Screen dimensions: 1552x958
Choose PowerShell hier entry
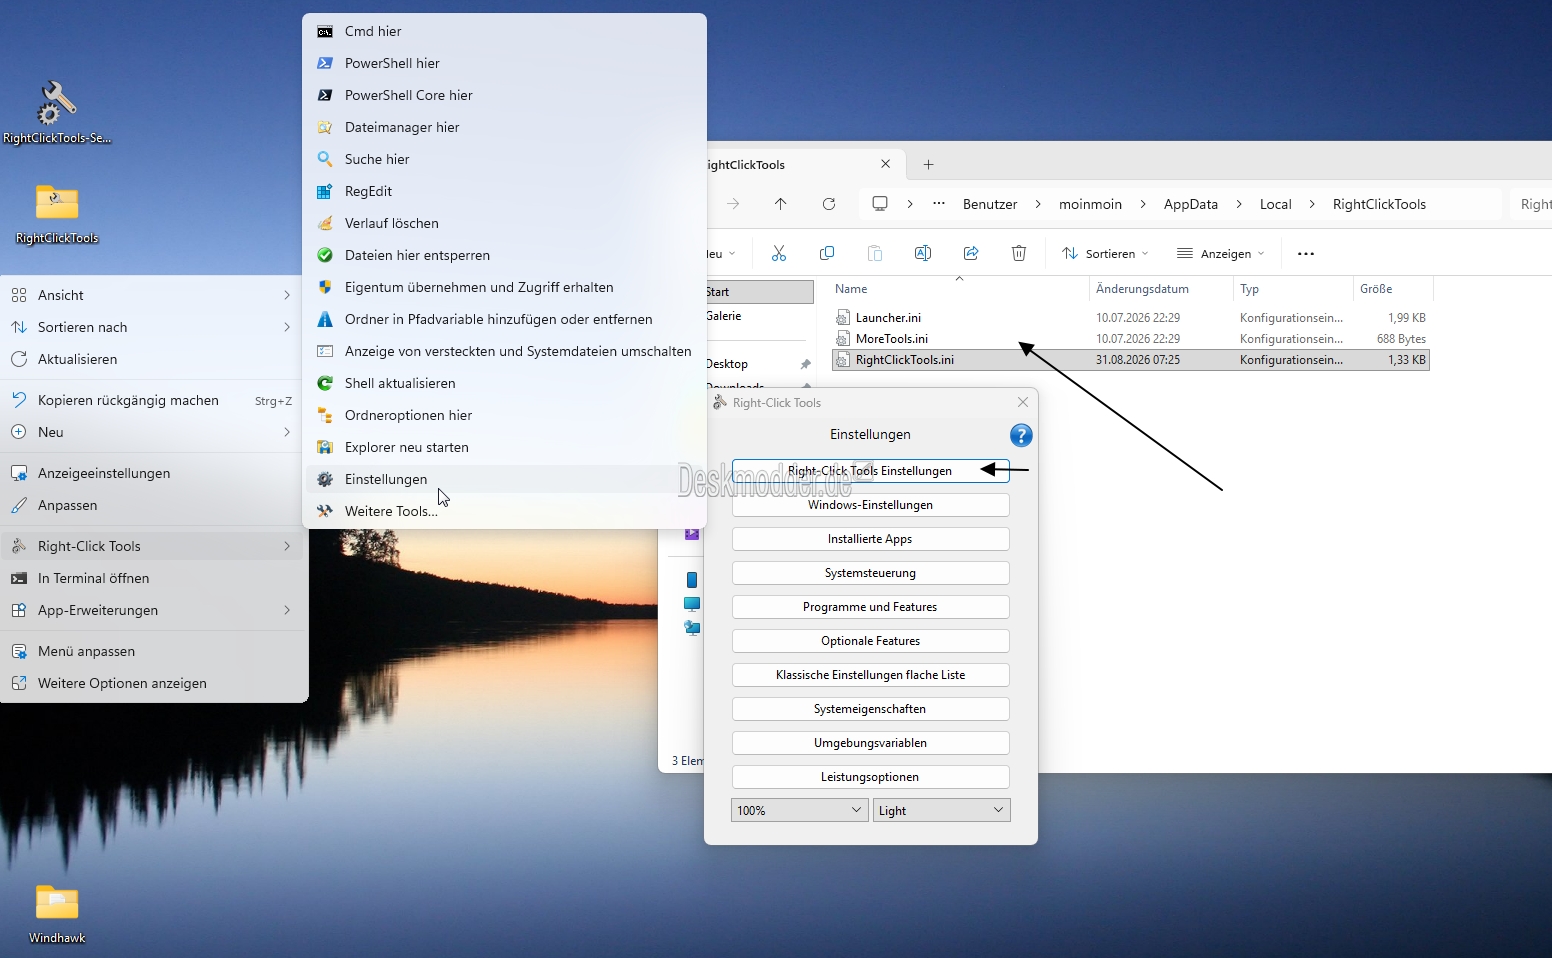click(x=504, y=63)
